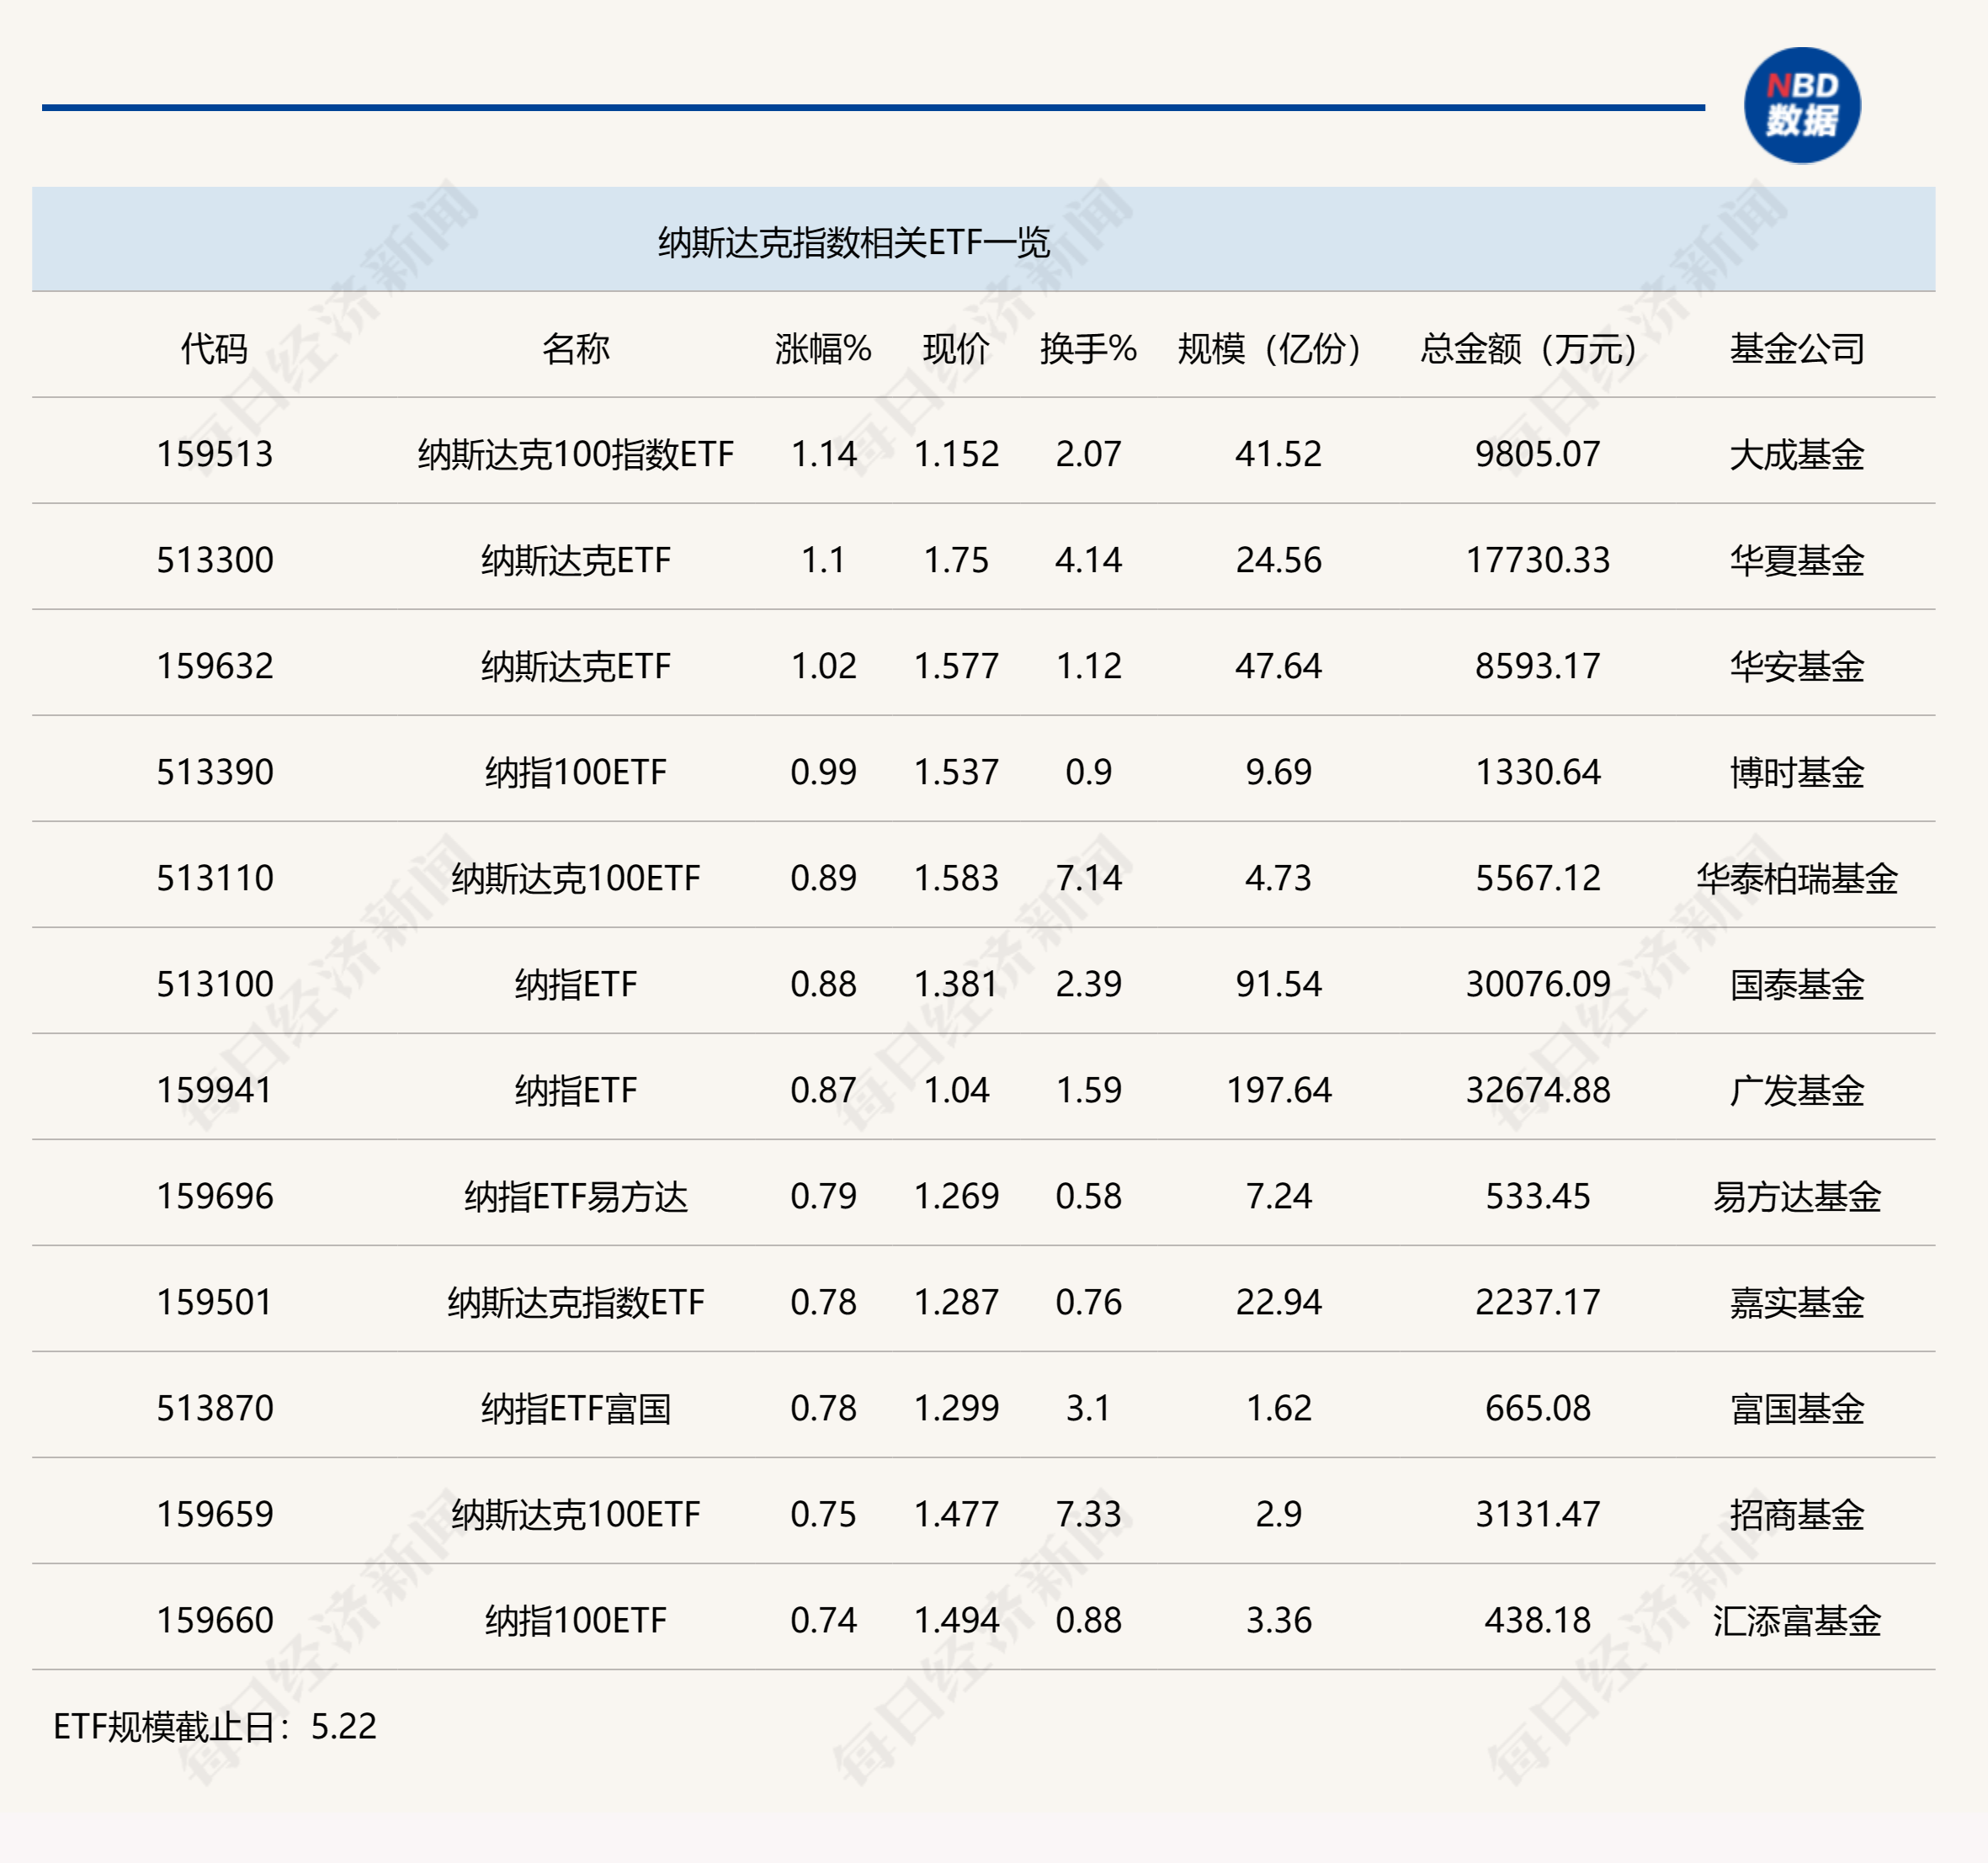
Task: Click the 代码 column header
Action: click(214, 348)
